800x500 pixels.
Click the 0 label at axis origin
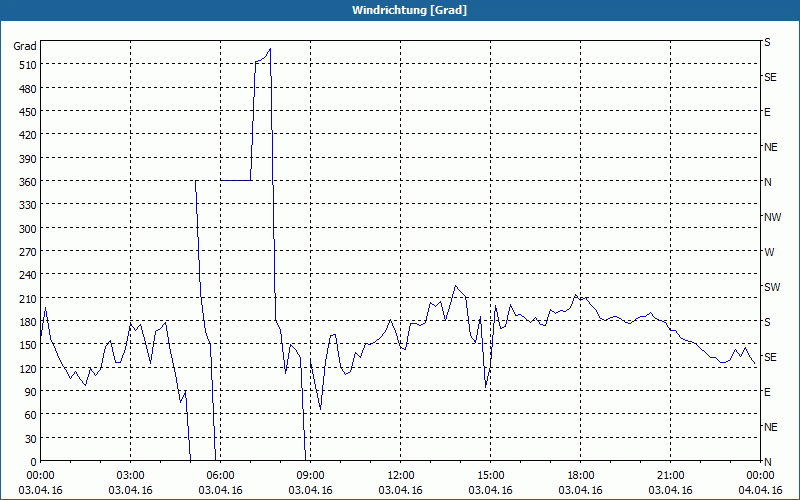tap(34, 462)
